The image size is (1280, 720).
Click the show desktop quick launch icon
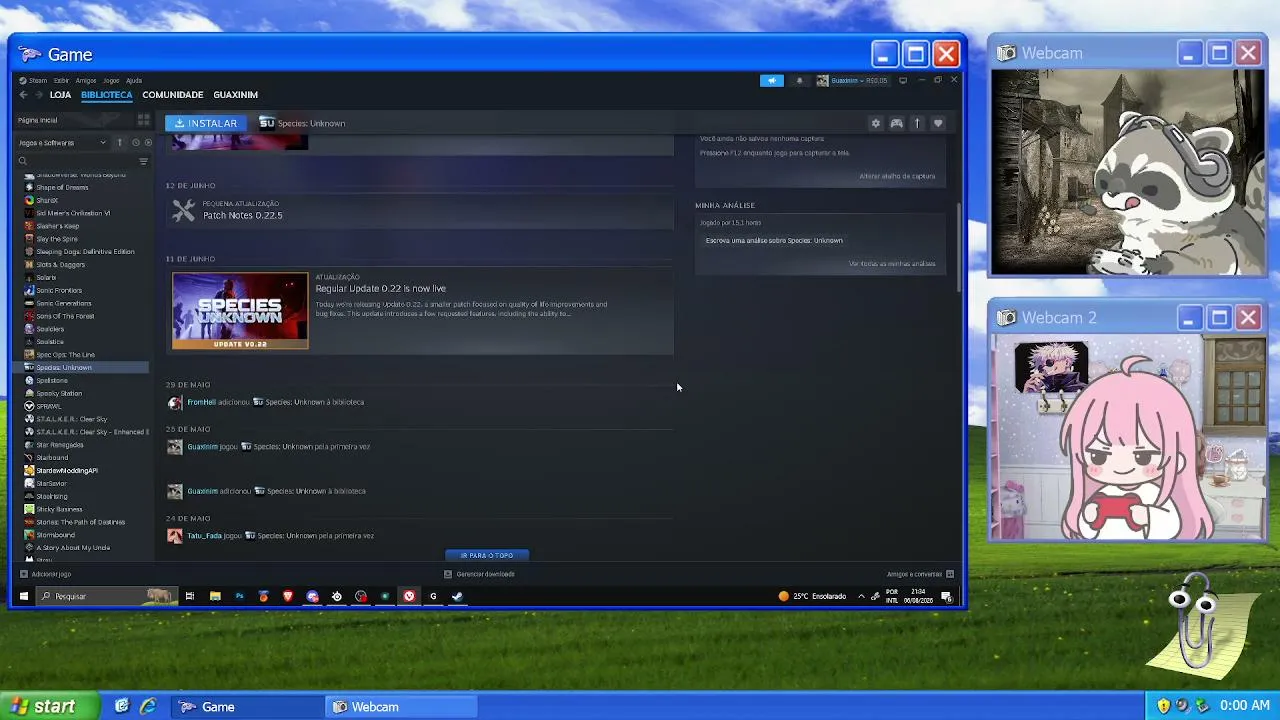click(122, 706)
